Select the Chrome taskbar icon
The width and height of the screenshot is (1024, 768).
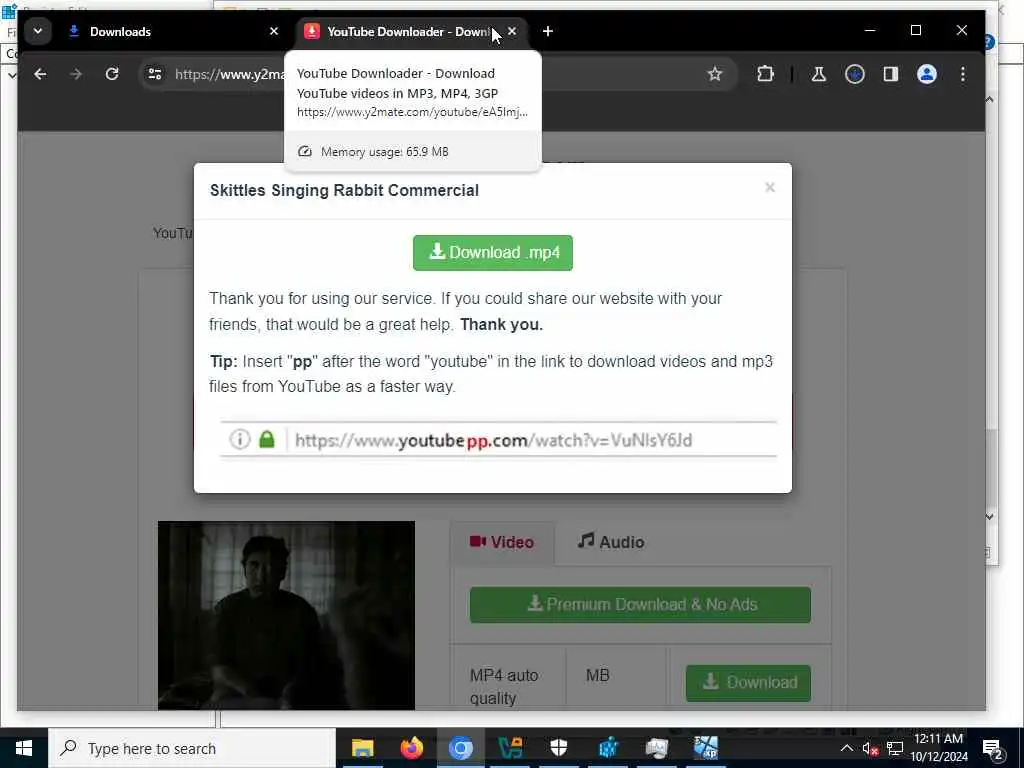coord(460,748)
